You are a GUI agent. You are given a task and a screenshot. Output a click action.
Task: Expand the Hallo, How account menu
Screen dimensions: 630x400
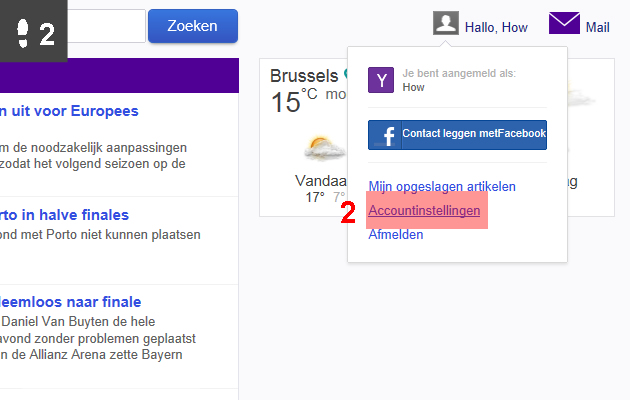click(x=496, y=27)
